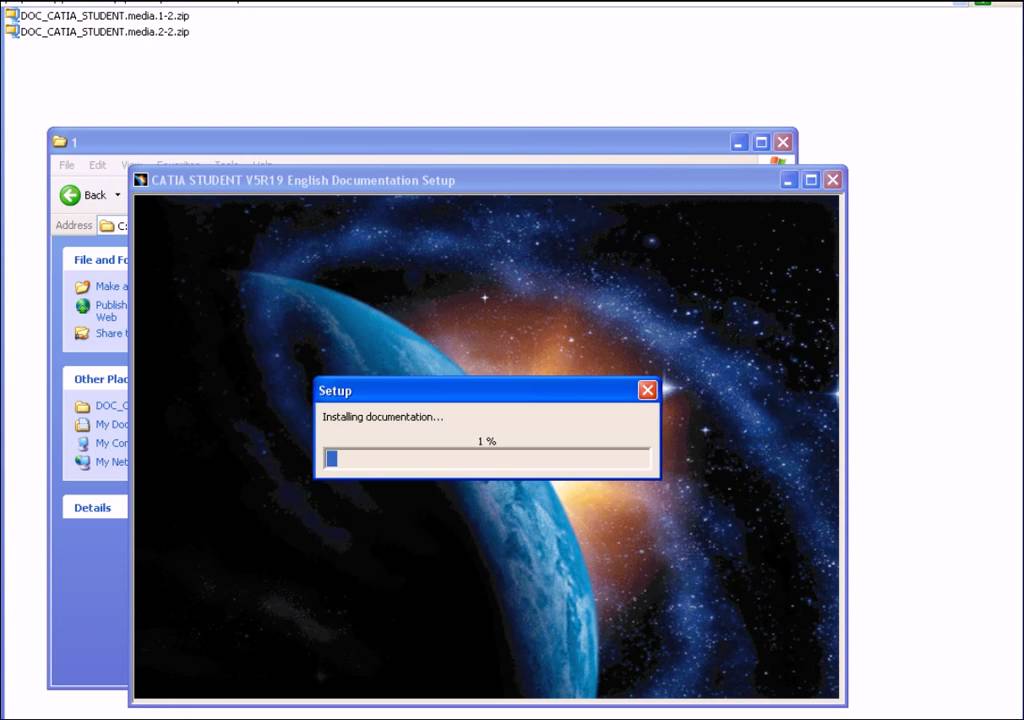
Task: Expand the Details panel header
Action: 95,508
